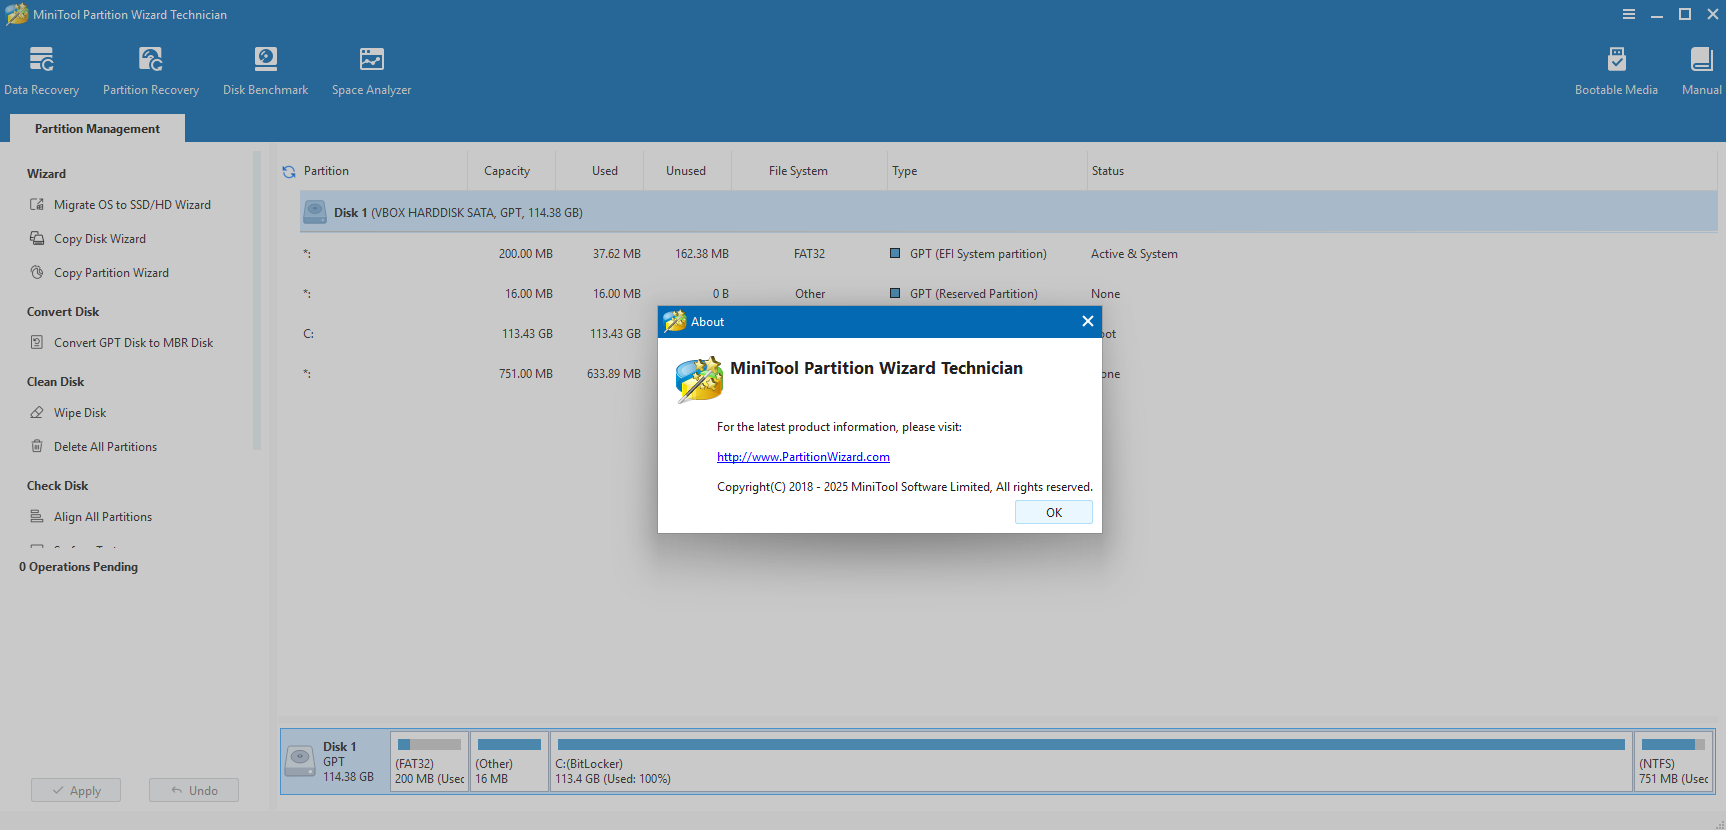Select the NTFS 751 MB block in disk map
The width and height of the screenshot is (1726, 830).
point(1674,761)
